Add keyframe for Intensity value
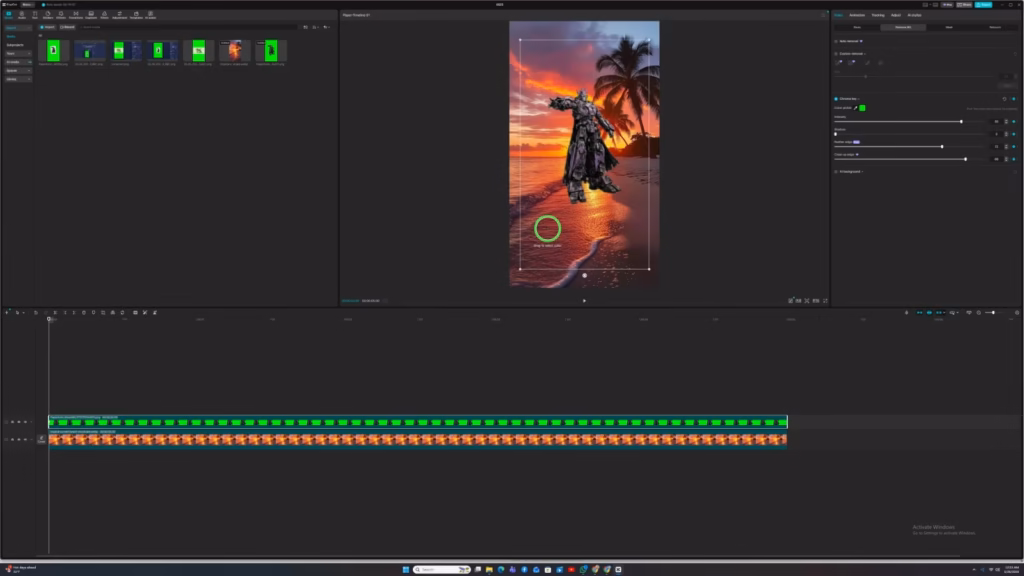The image size is (1024, 576). (x=1014, y=121)
